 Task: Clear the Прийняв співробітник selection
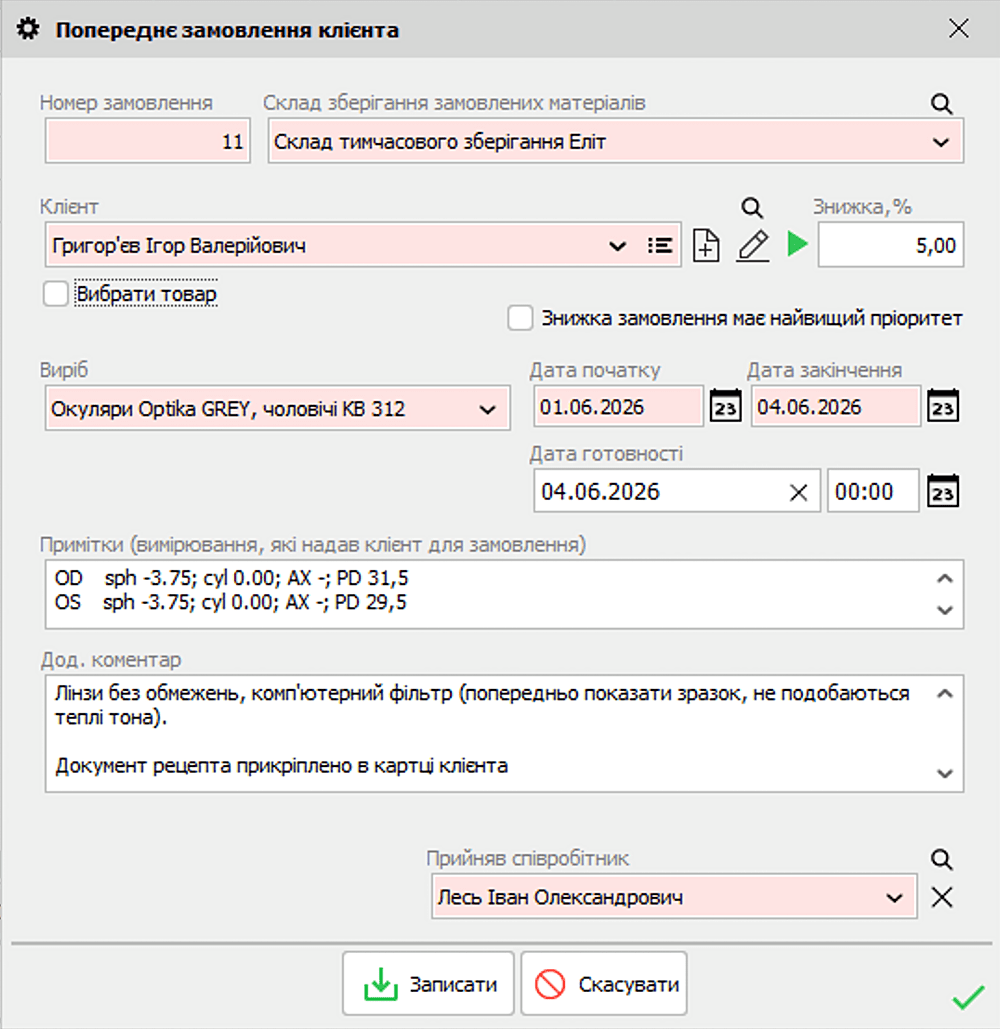942,897
